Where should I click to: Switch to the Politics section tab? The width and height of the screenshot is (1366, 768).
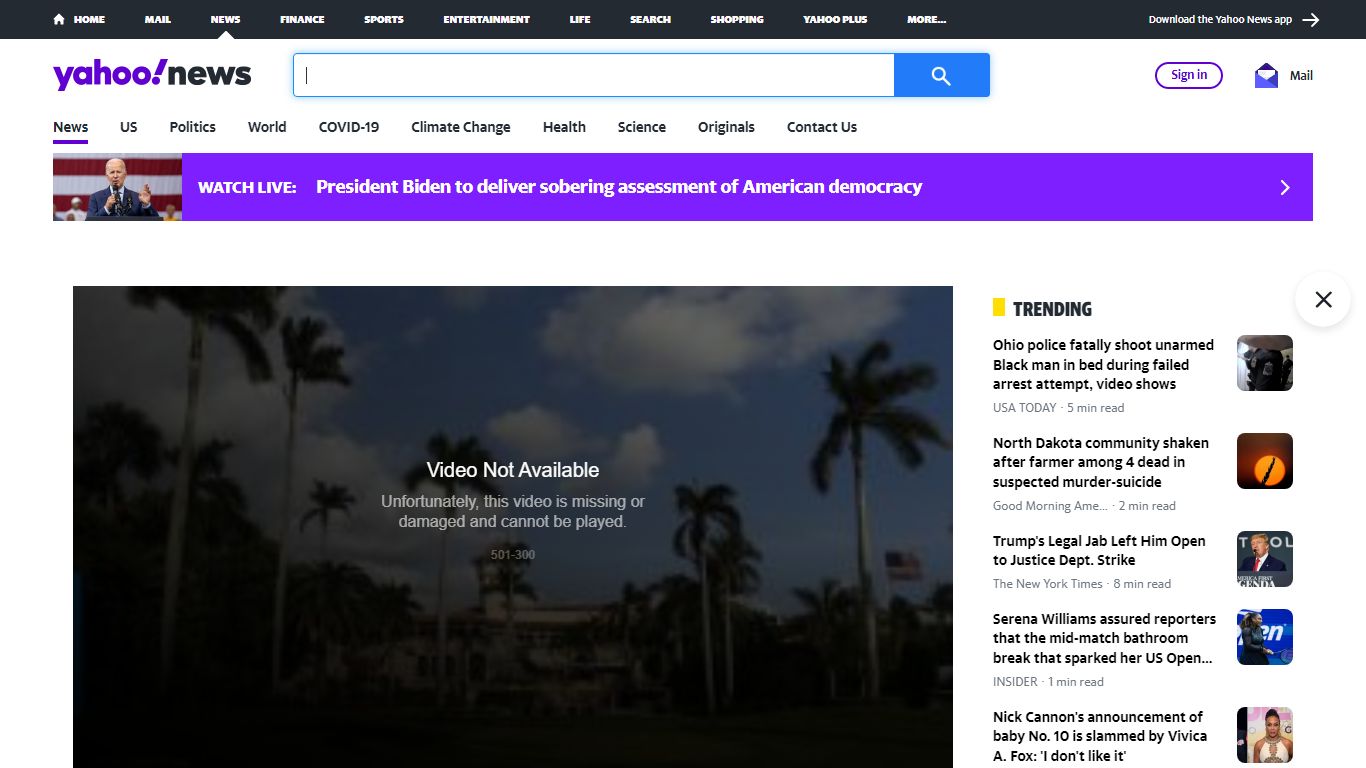point(193,127)
